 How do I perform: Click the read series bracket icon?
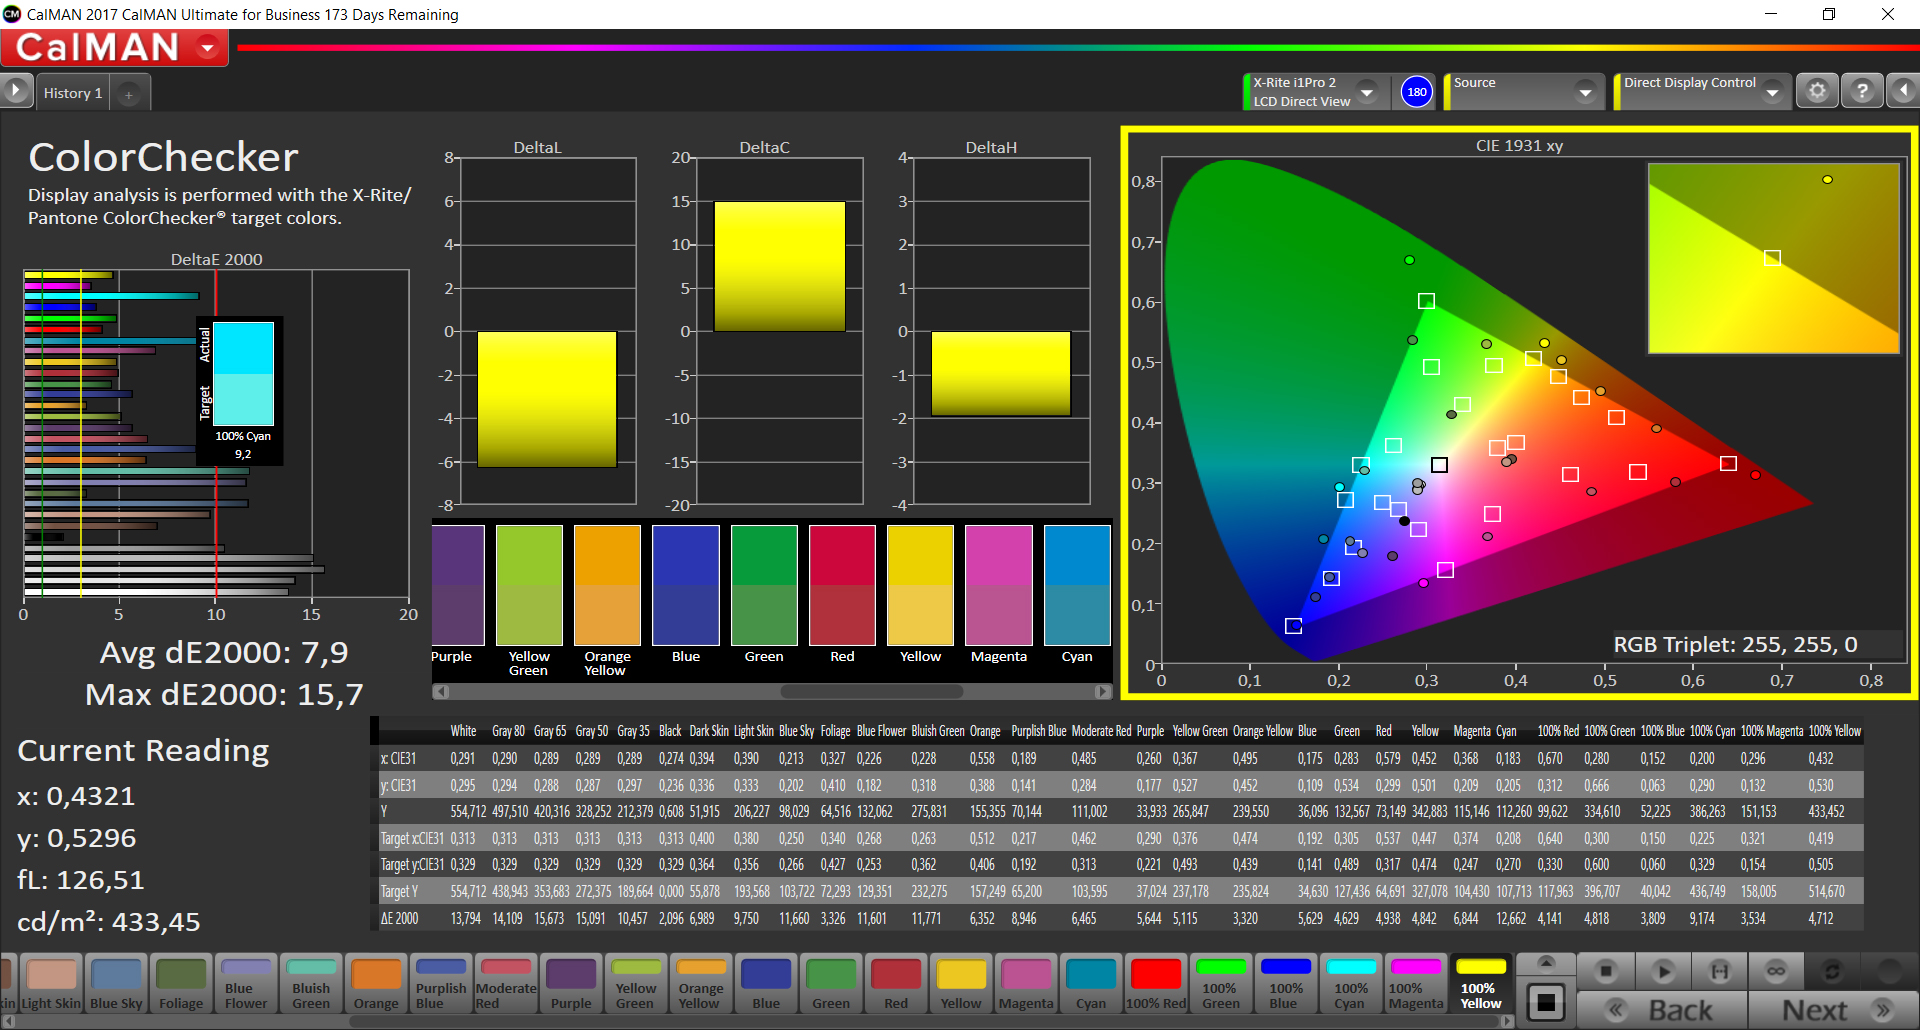pyautogui.click(x=1719, y=970)
